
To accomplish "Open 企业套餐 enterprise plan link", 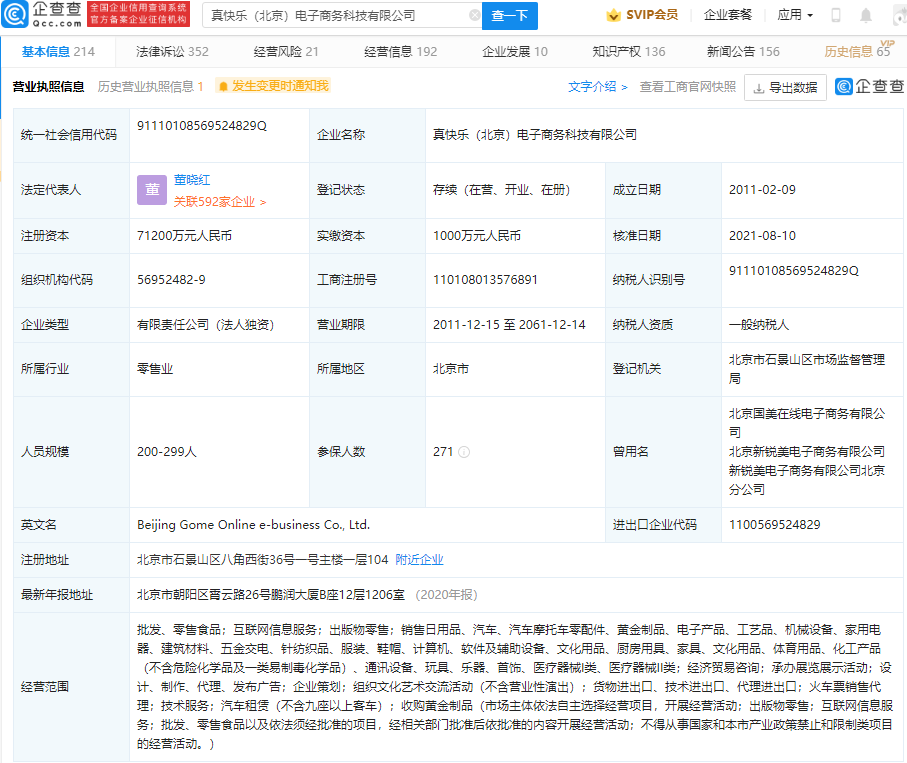I will tap(728, 15).
